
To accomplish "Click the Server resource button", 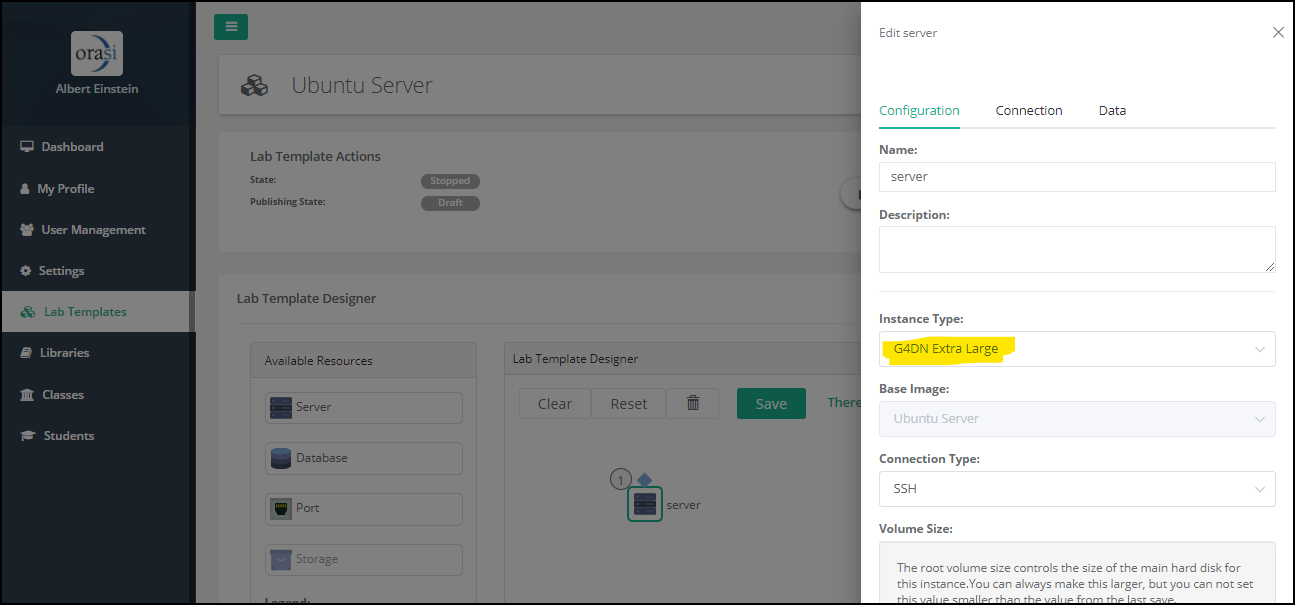I will [364, 407].
